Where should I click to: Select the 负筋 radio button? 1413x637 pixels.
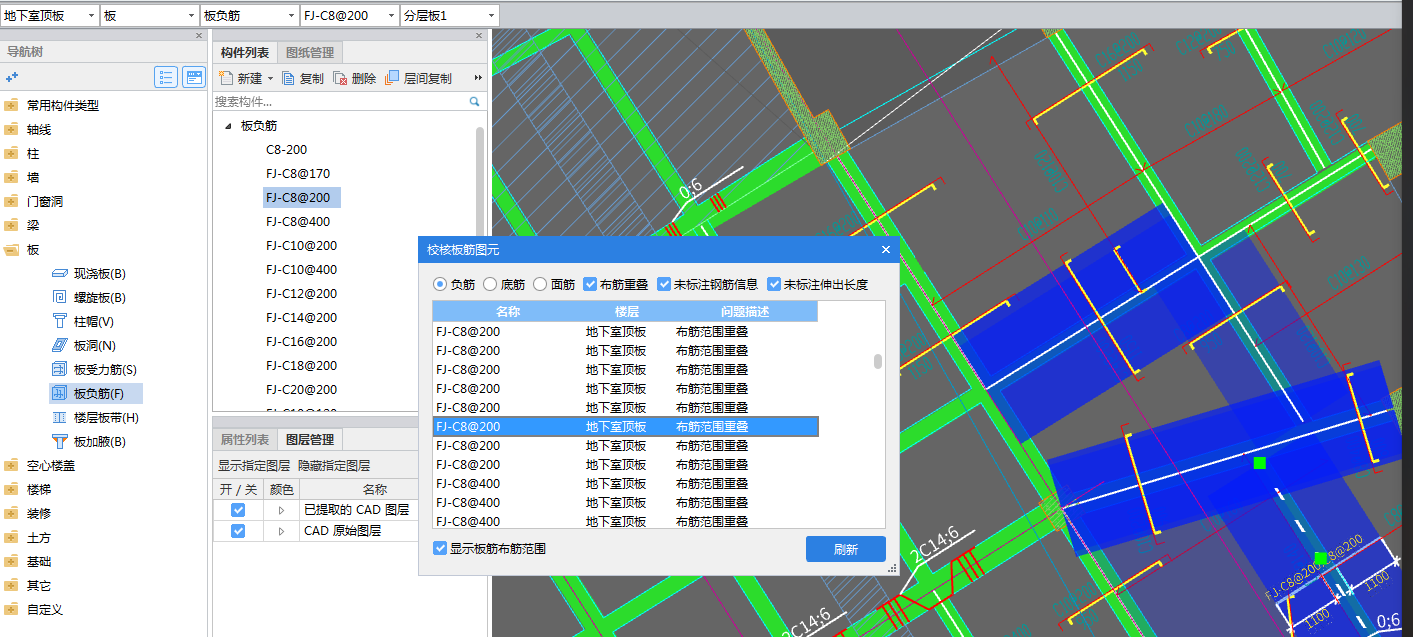point(439,284)
